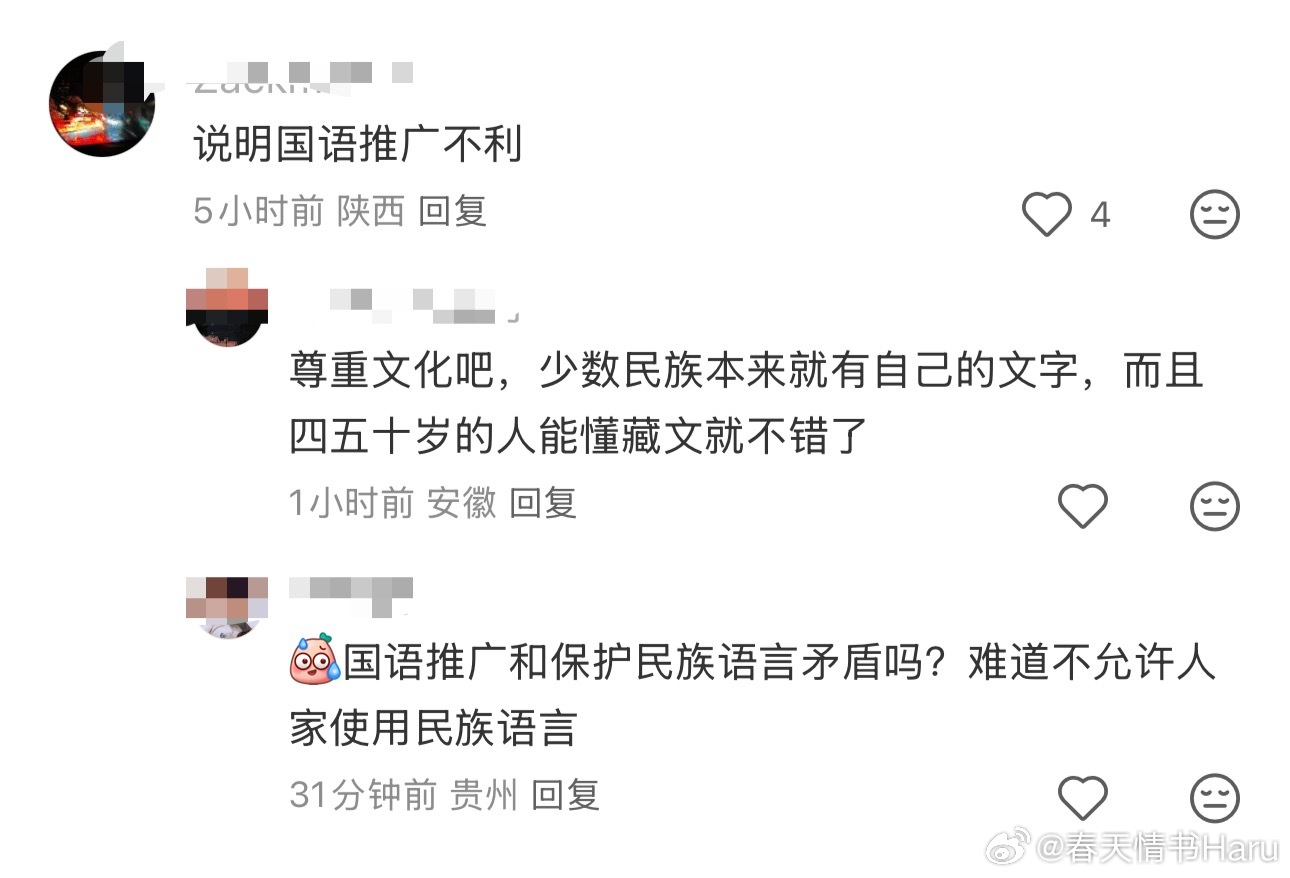Reply to the 31-minute-old Guizhou comment
This screenshot has width=1290, height=878.
click(565, 795)
